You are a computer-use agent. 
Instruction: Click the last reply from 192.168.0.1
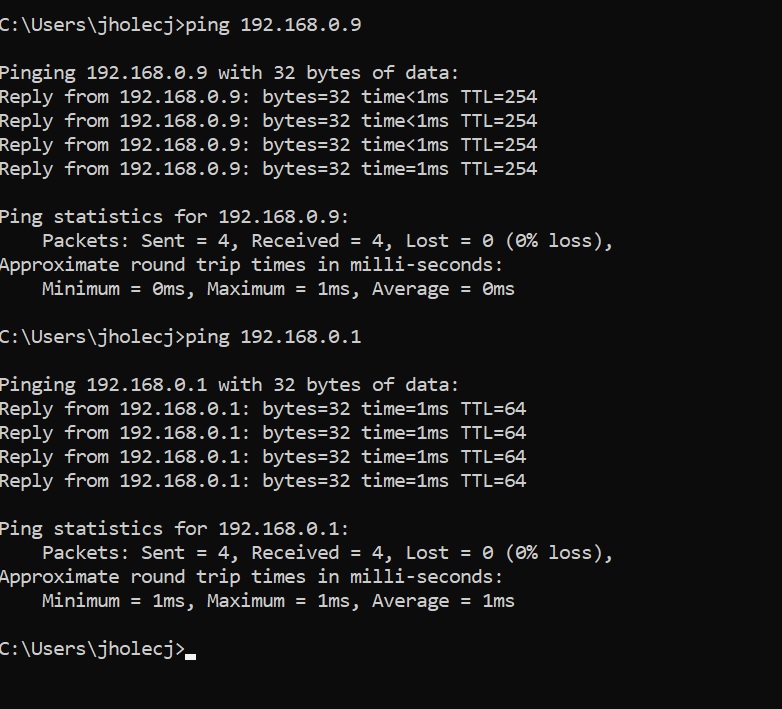click(x=262, y=481)
